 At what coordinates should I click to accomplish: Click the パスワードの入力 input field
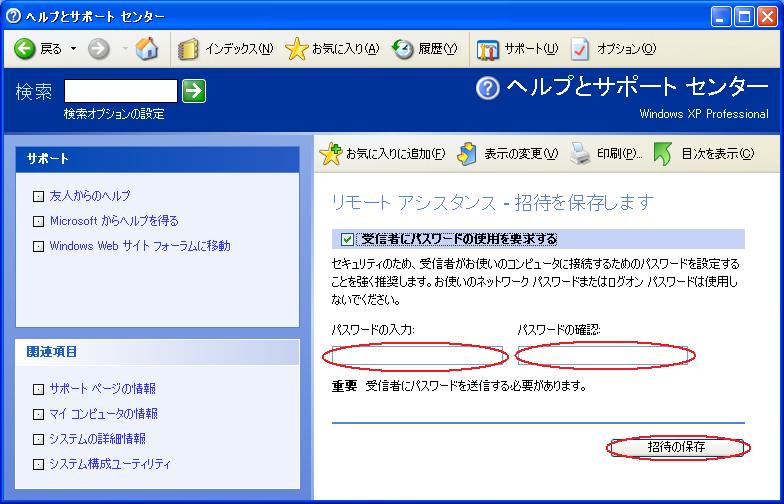click(x=417, y=355)
